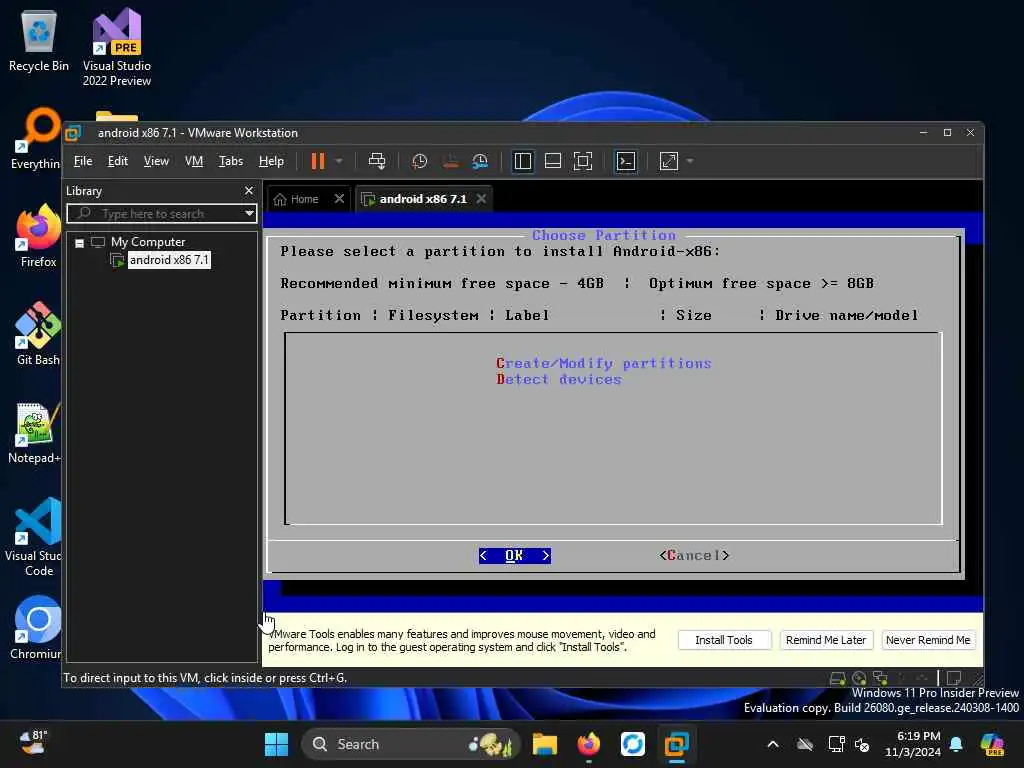Take a snapshot of this VM
The image size is (1024, 768).
pos(419,161)
